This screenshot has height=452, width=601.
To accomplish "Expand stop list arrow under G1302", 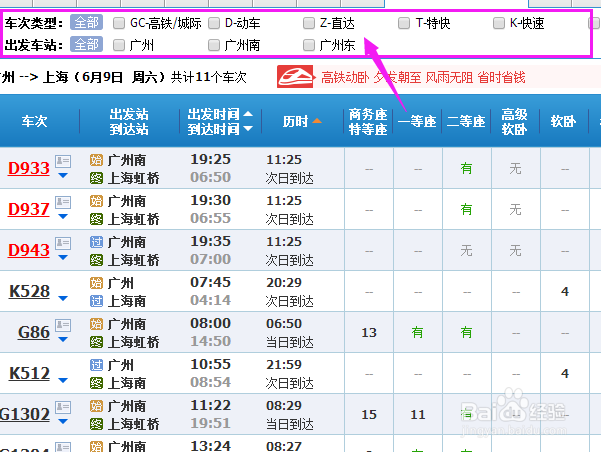I will pos(63,422).
